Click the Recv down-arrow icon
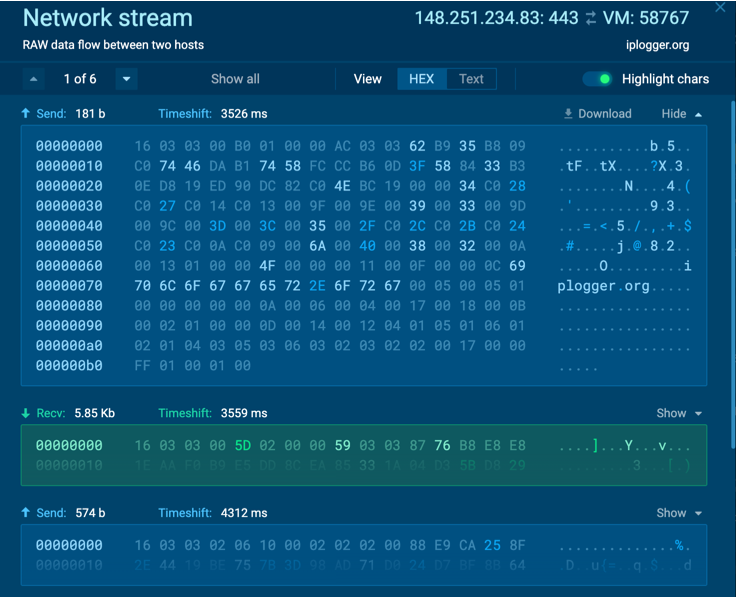The image size is (736, 597). [26, 413]
